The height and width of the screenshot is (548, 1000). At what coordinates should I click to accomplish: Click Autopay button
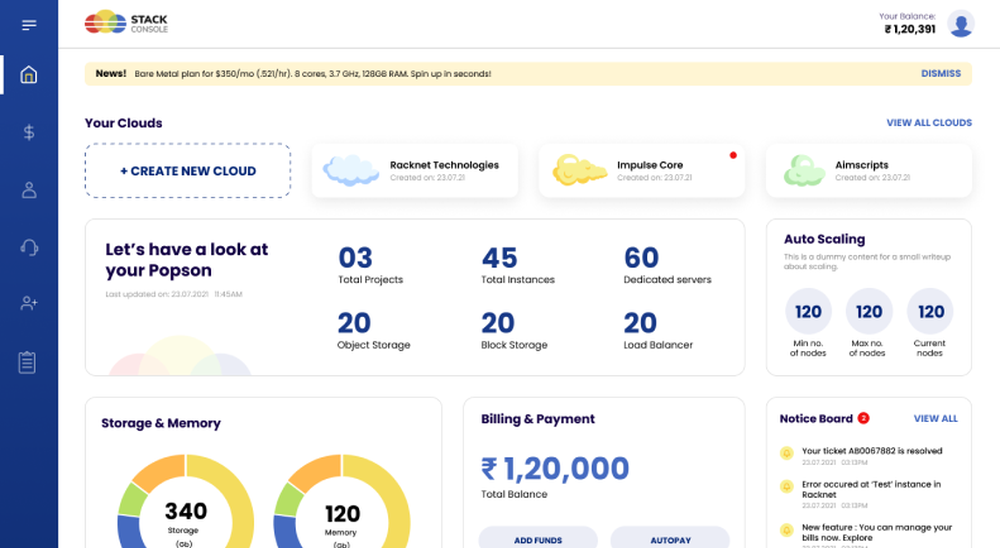point(670,537)
